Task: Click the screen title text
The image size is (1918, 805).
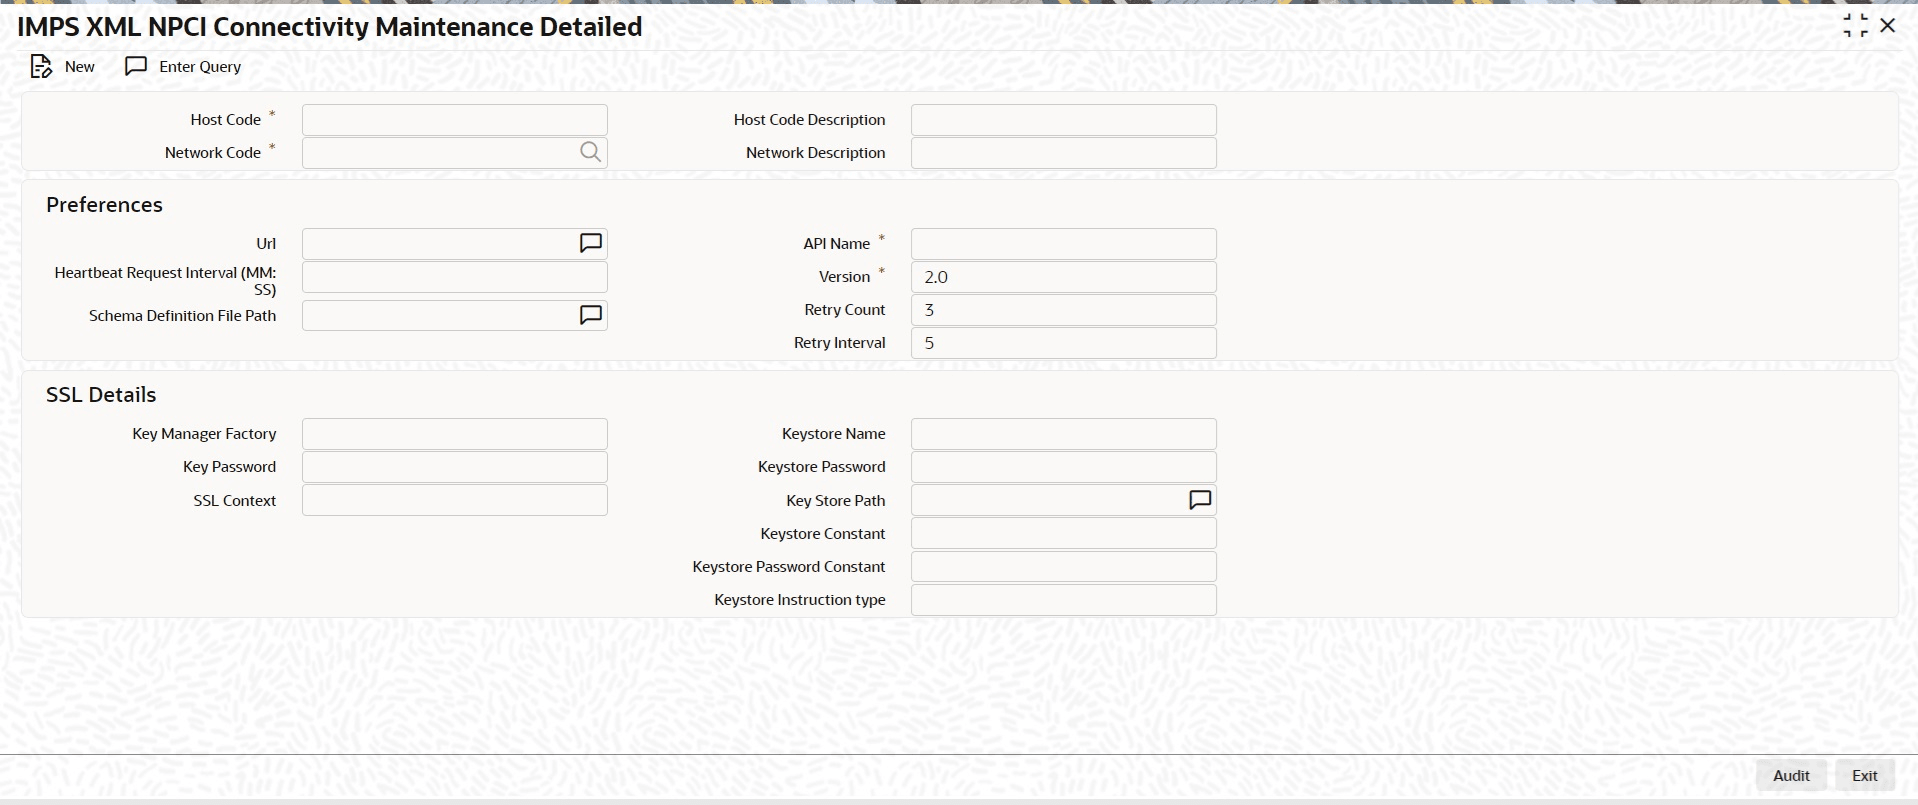Action: (330, 27)
